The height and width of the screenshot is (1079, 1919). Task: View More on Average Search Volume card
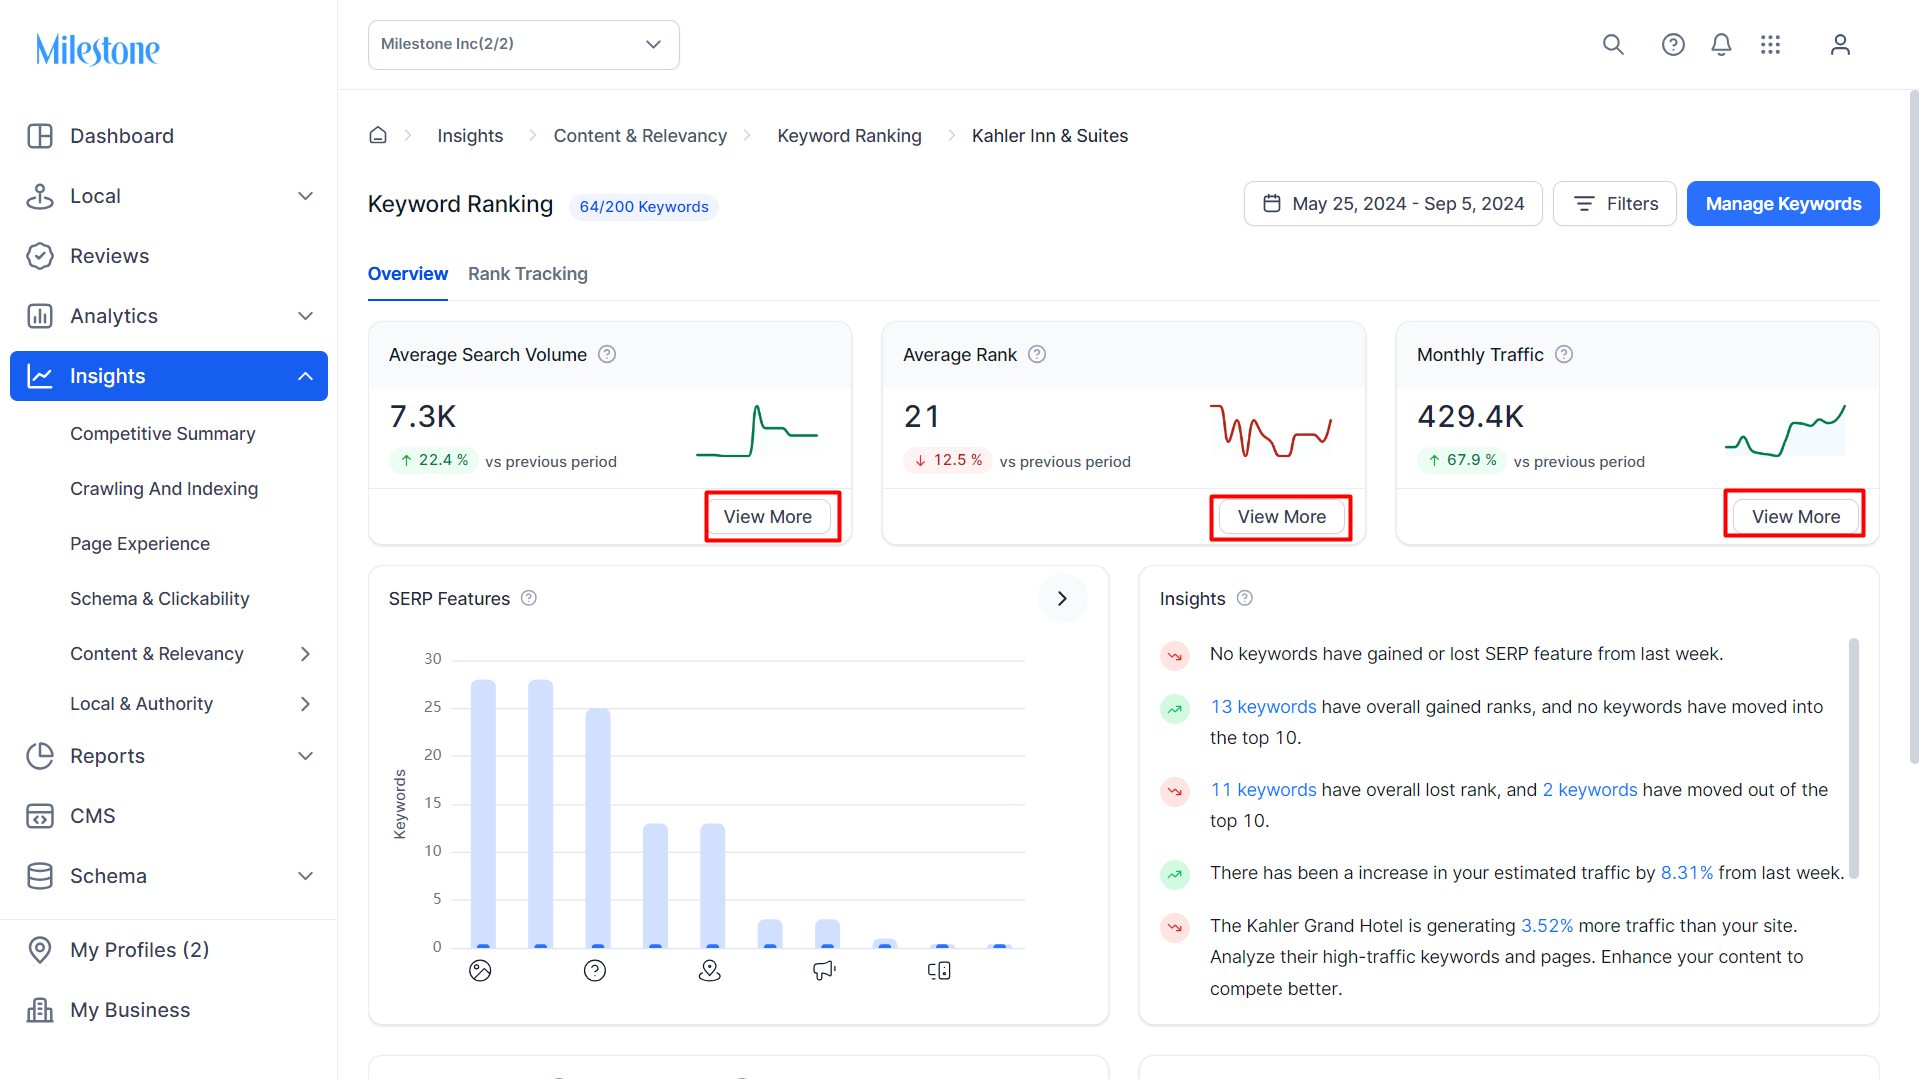pos(768,517)
